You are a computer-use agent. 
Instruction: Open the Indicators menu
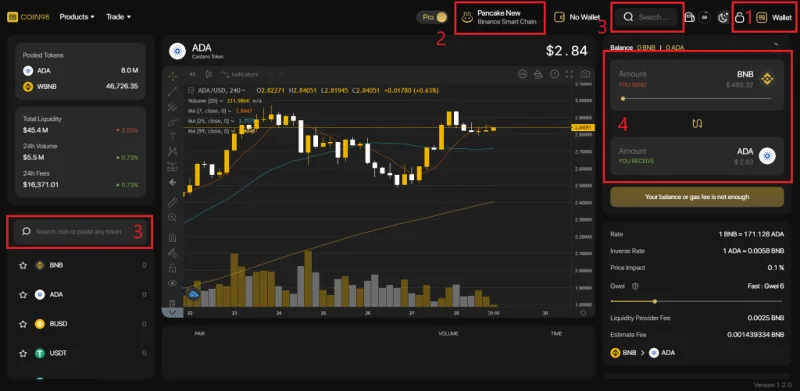[x=240, y=75]
